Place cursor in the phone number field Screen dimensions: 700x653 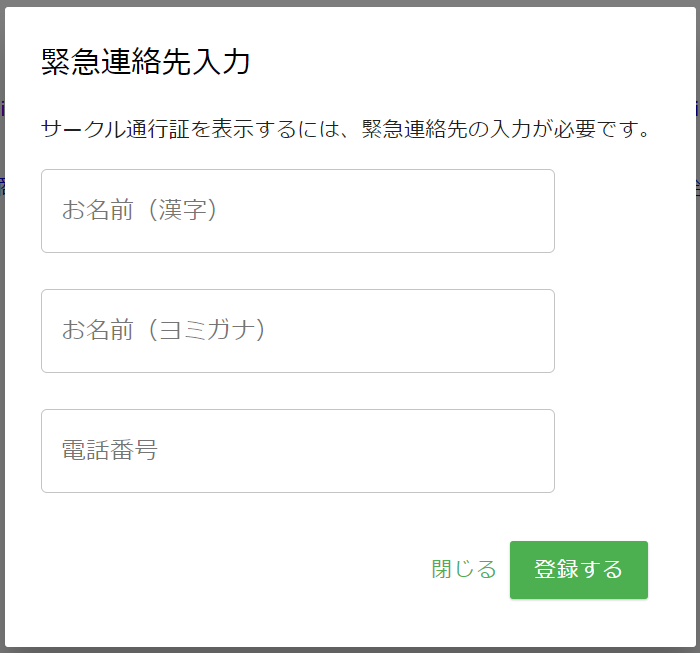pos(298,451)
